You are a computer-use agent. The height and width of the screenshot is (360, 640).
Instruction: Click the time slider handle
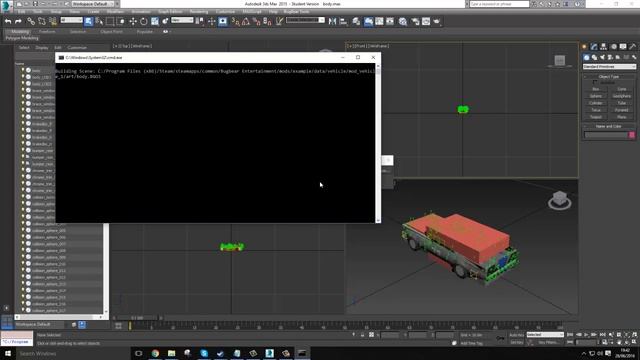(x=139, y=318)
